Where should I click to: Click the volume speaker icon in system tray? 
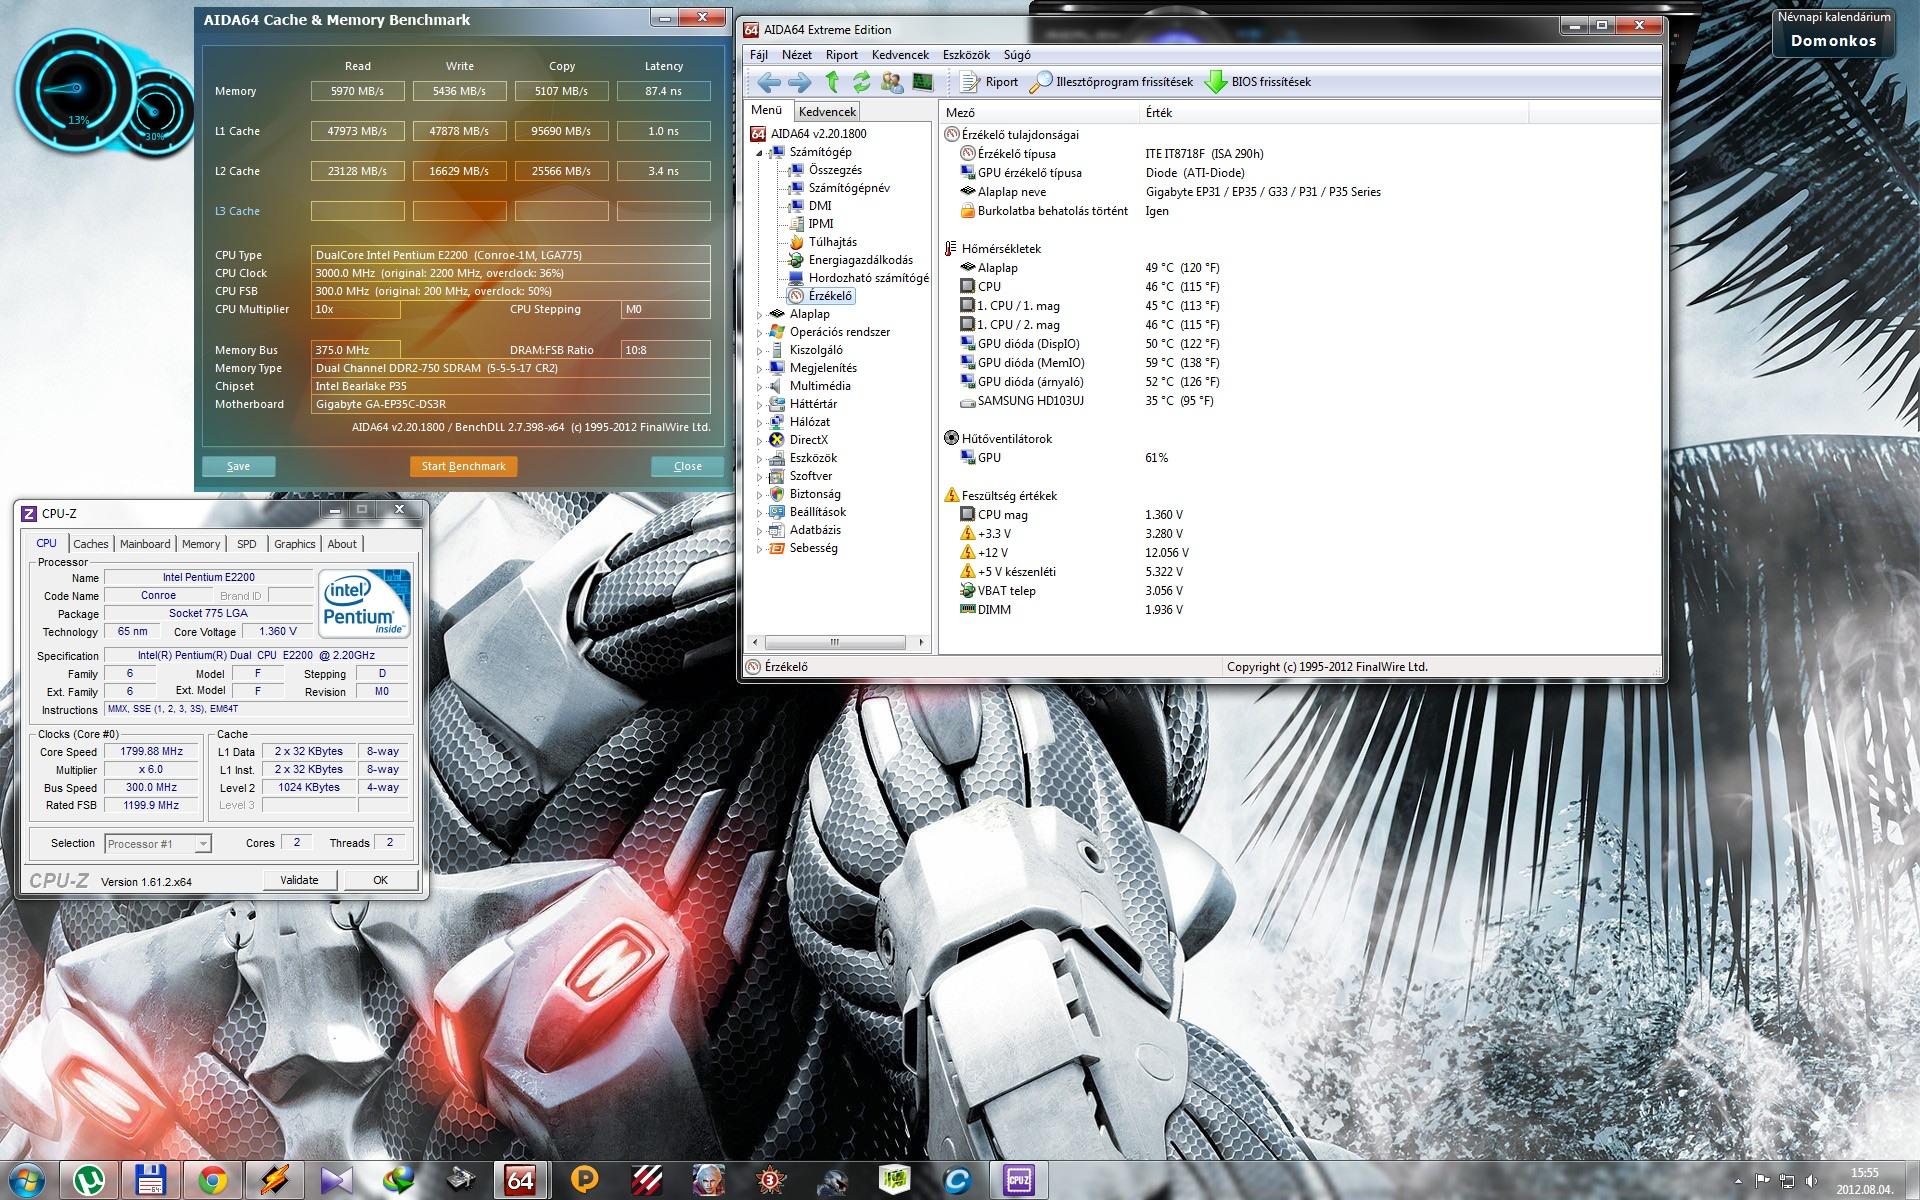pyautogui.click(x=1810, y=1181)
